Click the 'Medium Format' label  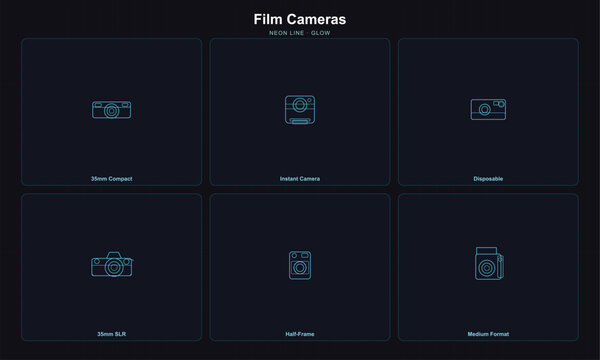[488, 334]
